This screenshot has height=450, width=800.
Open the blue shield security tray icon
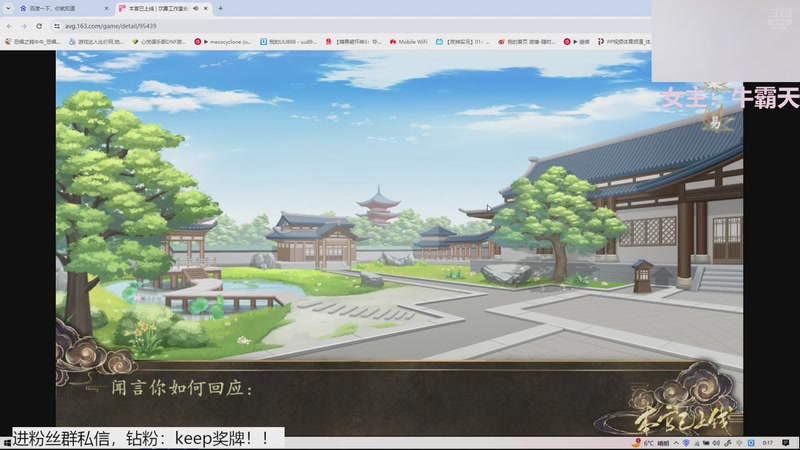coord(686,443)
